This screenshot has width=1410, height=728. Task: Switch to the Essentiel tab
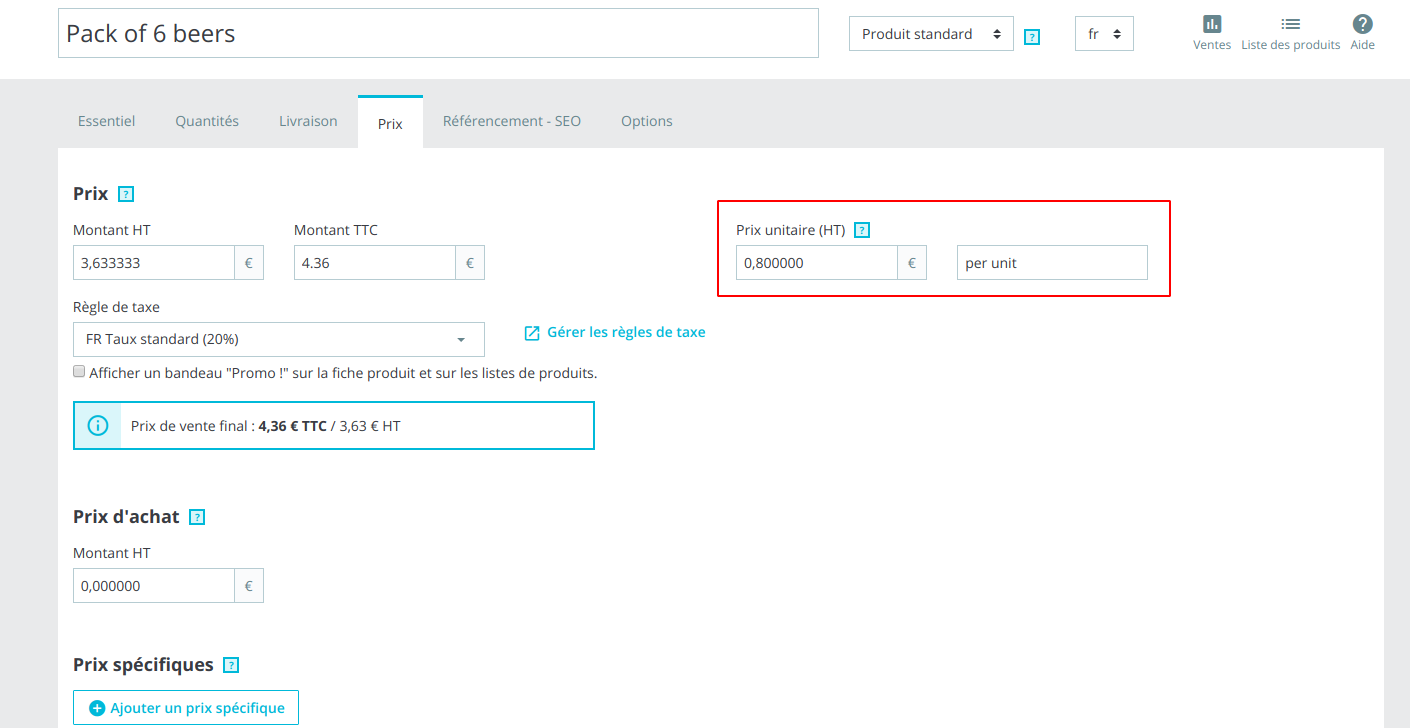tap(107, 121)
